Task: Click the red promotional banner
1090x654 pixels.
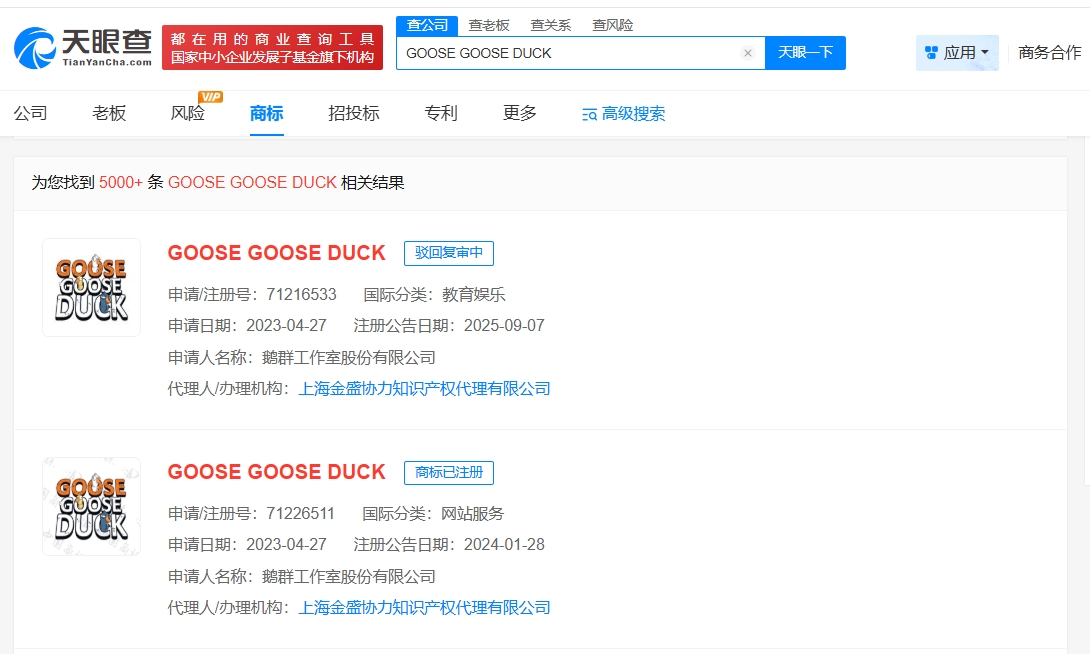Action: coord(272,48)
